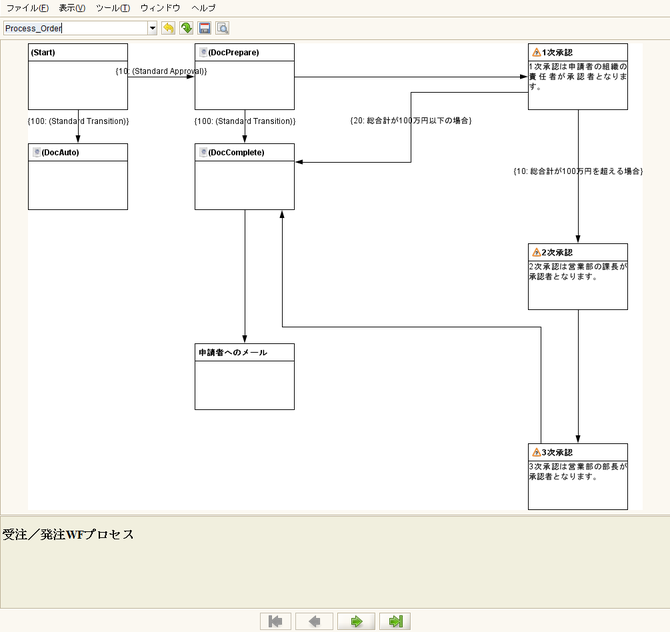Select the (DocAuto) node title

coord(60,153)
